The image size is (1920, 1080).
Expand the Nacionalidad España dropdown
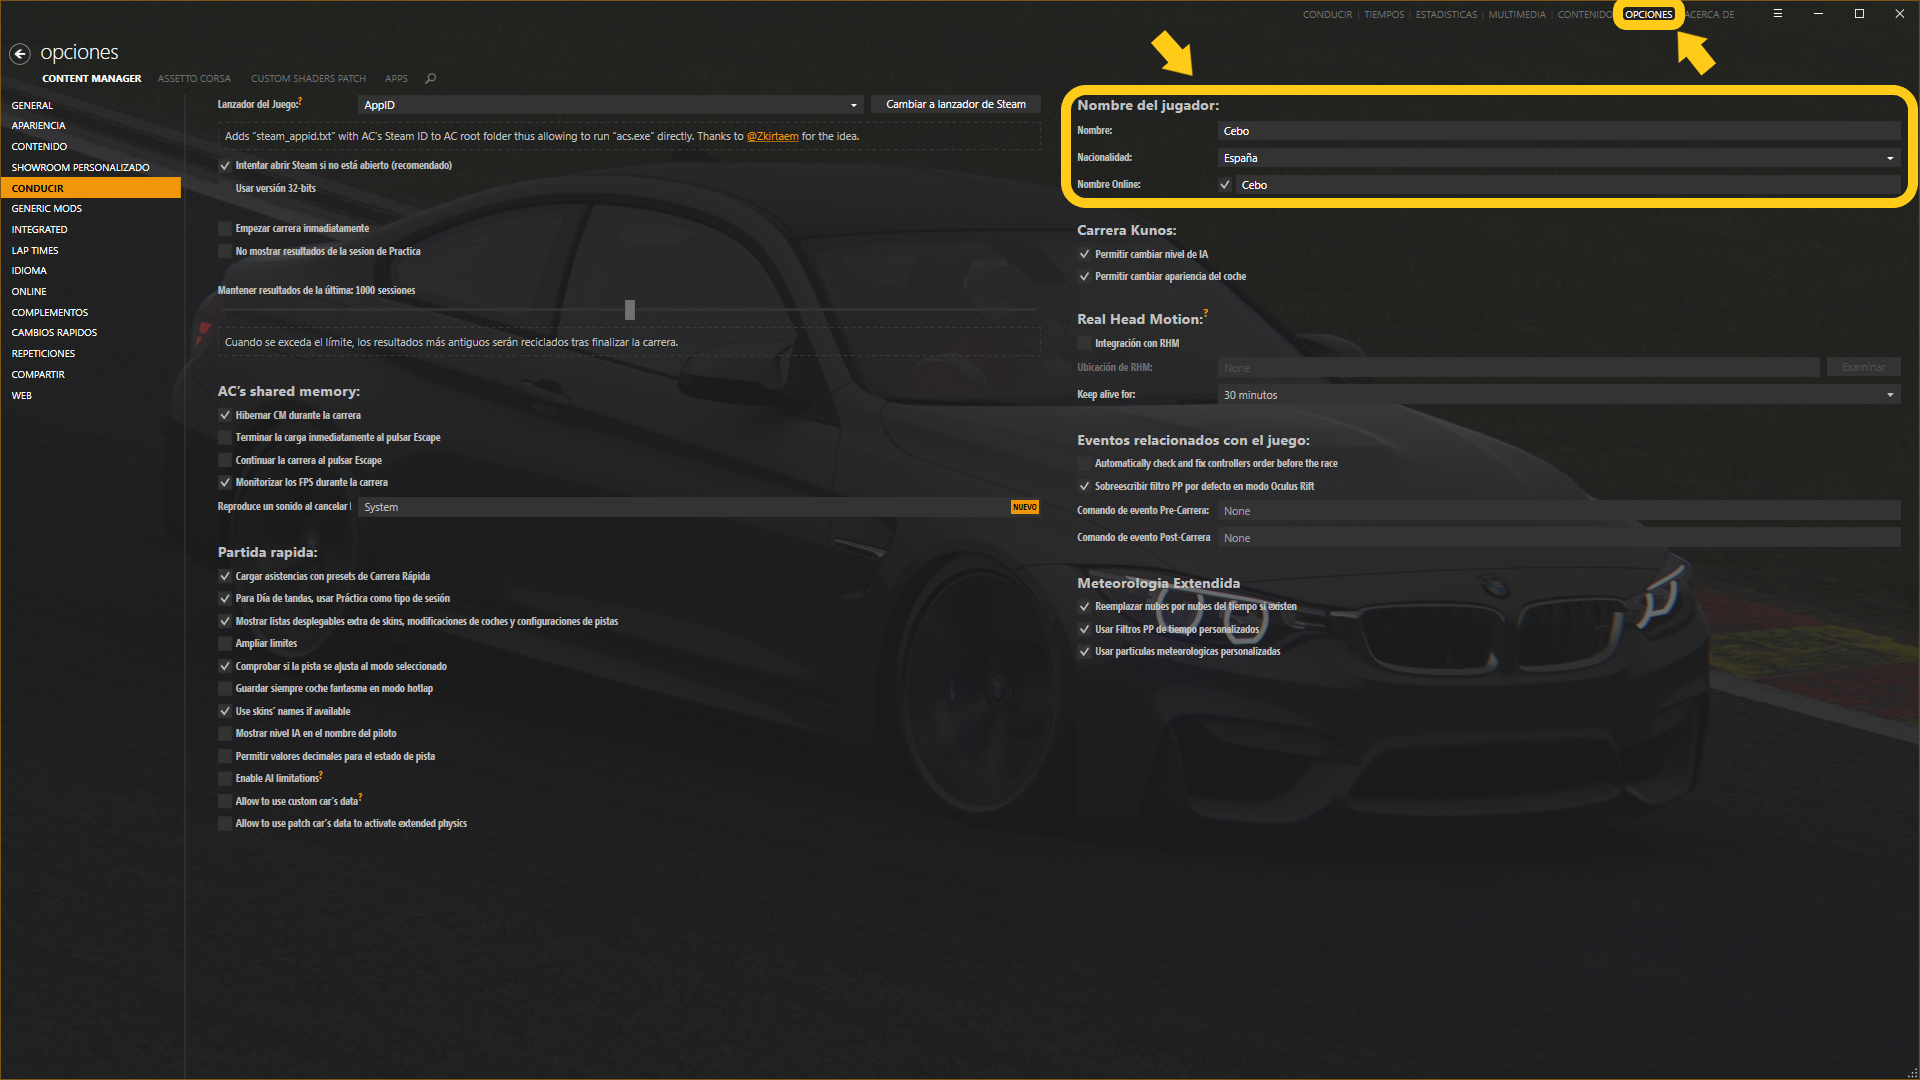(1558, 158)
